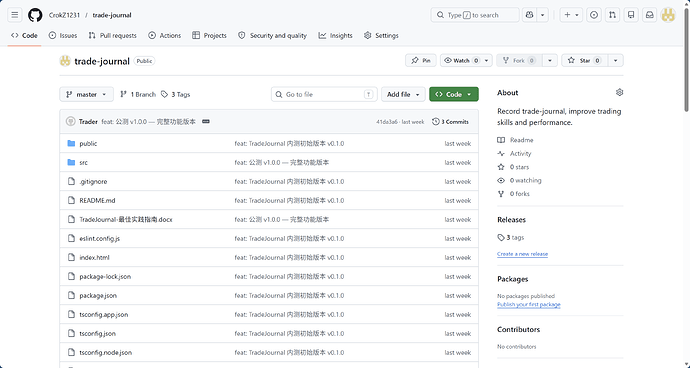690x368 pixels.
Task: Open user profile avatar menu
Action: [668, 15]
